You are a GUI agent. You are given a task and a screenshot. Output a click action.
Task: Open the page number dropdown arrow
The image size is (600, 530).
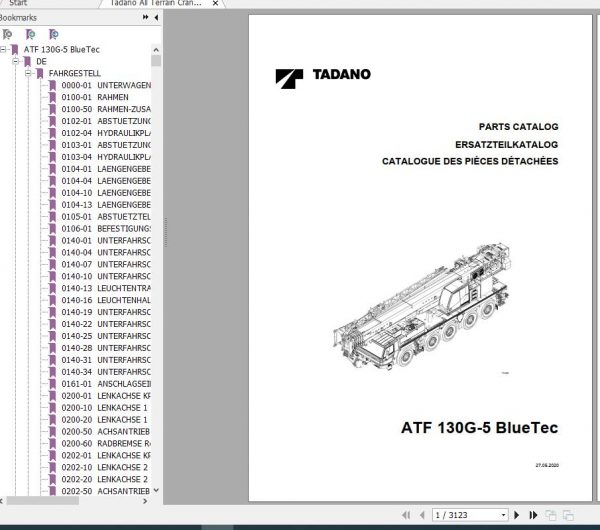tap(504, 515)
